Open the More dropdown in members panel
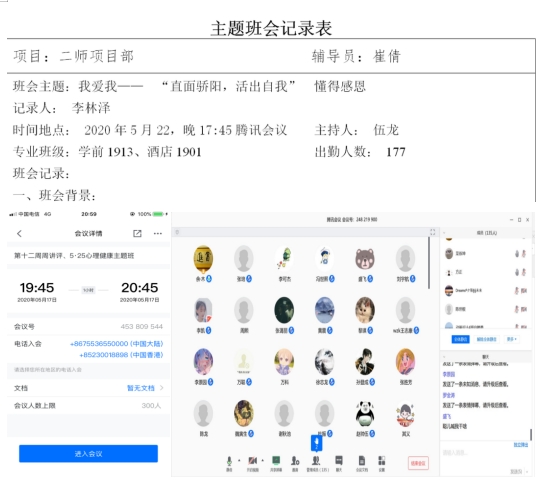Image resolution: width=560 pixels, height=502 pixels. (511, 339)
